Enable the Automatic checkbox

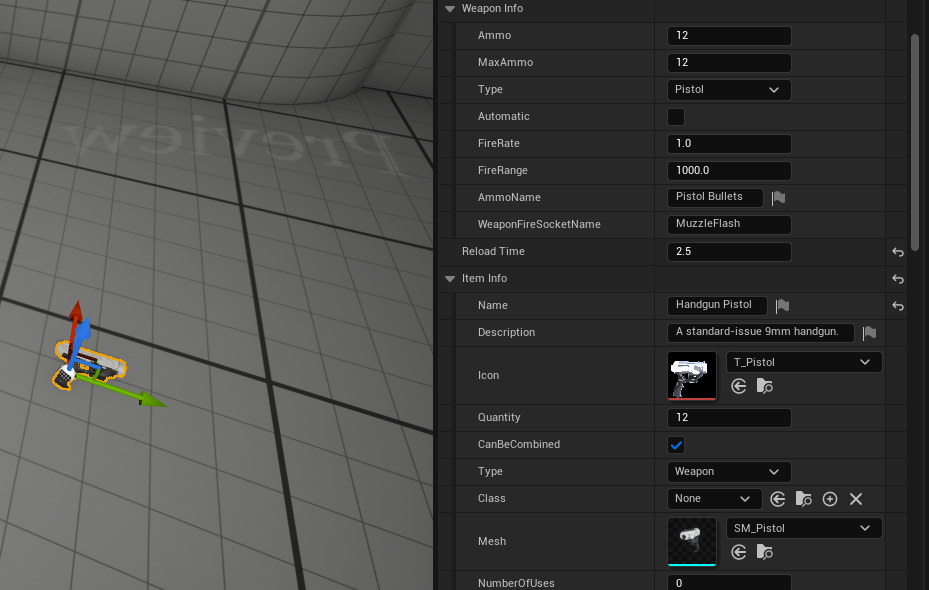(x=676, y=117)
